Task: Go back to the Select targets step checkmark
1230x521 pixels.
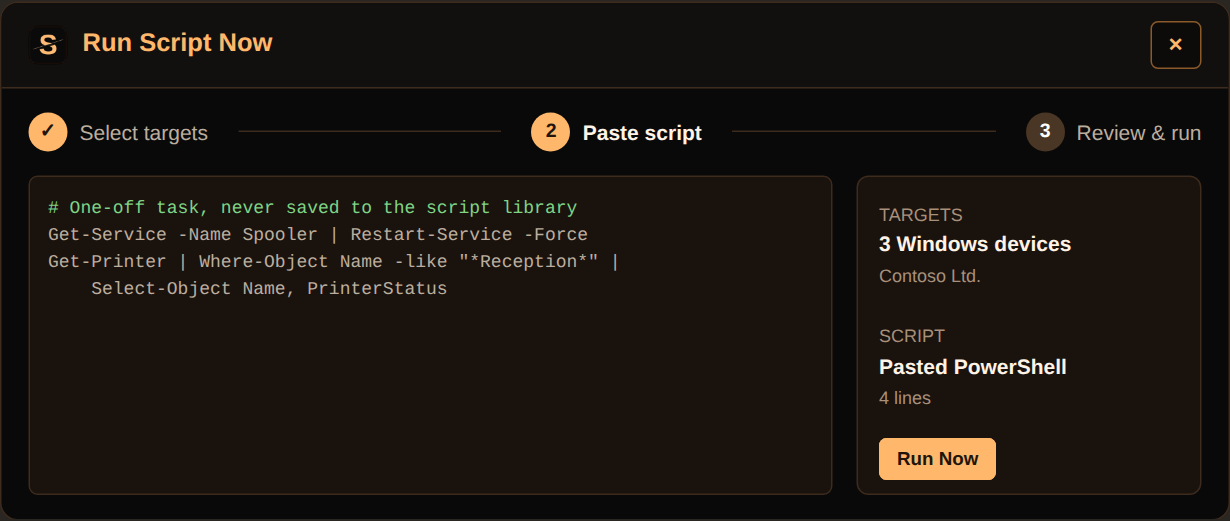Action: tap(48, 132)
